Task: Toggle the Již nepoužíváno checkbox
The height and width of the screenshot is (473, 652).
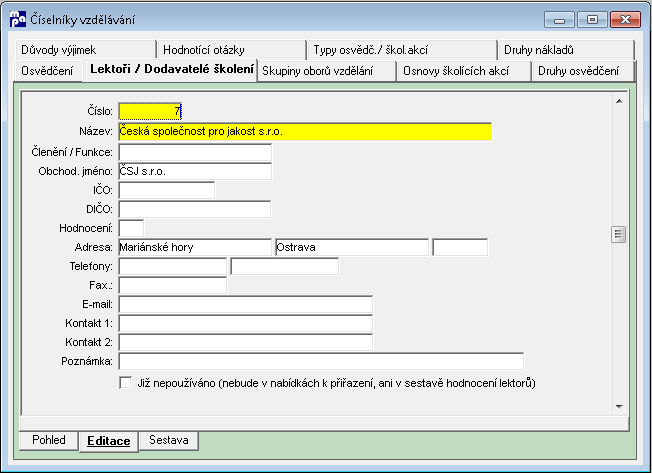Action: (x=125, y=382)
